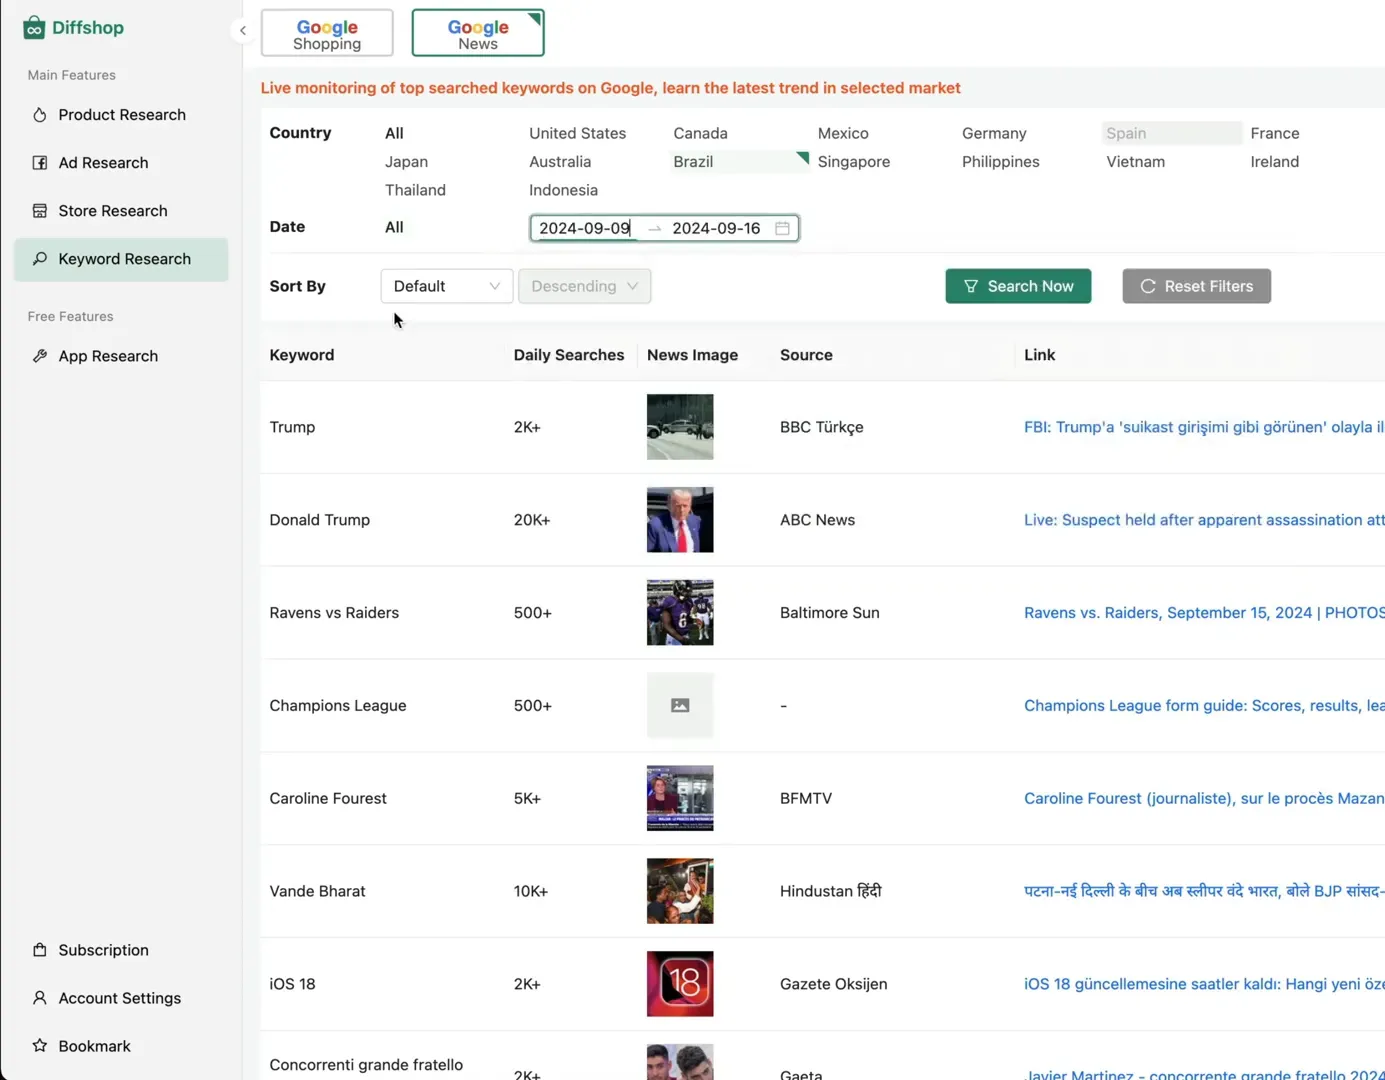Choose France as the country
Screen dimensions: 1385x1080
pyautogui.click(x=1275, y=133)
